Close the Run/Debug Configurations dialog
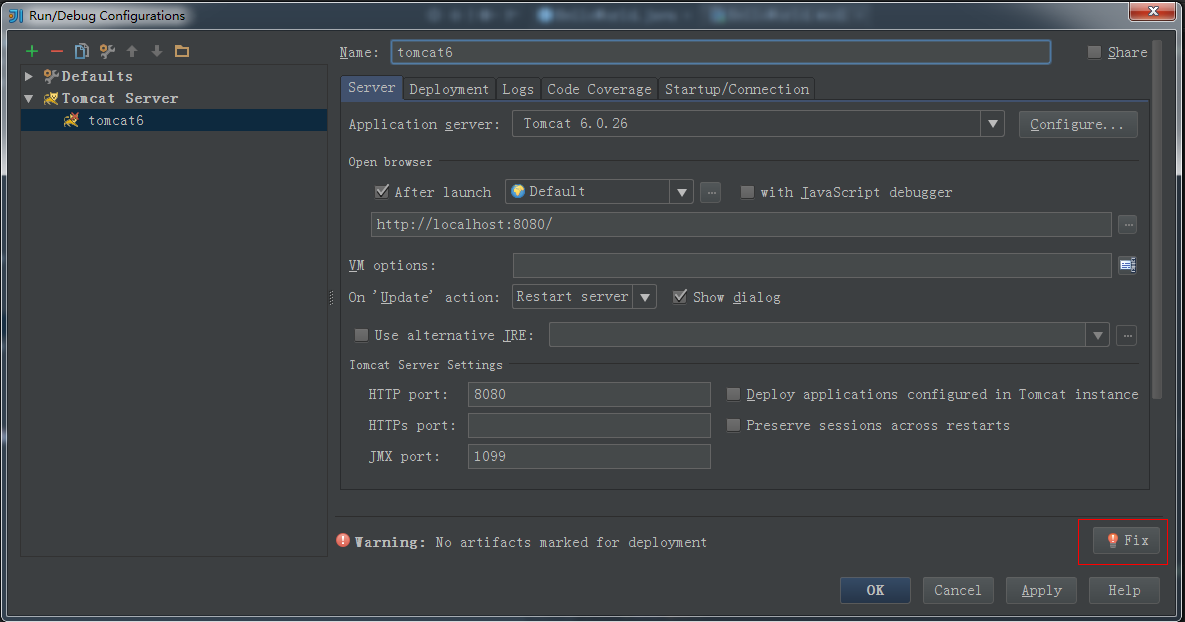The height and width of the screenshot is (622, 1185). (x=1153, y=11)
